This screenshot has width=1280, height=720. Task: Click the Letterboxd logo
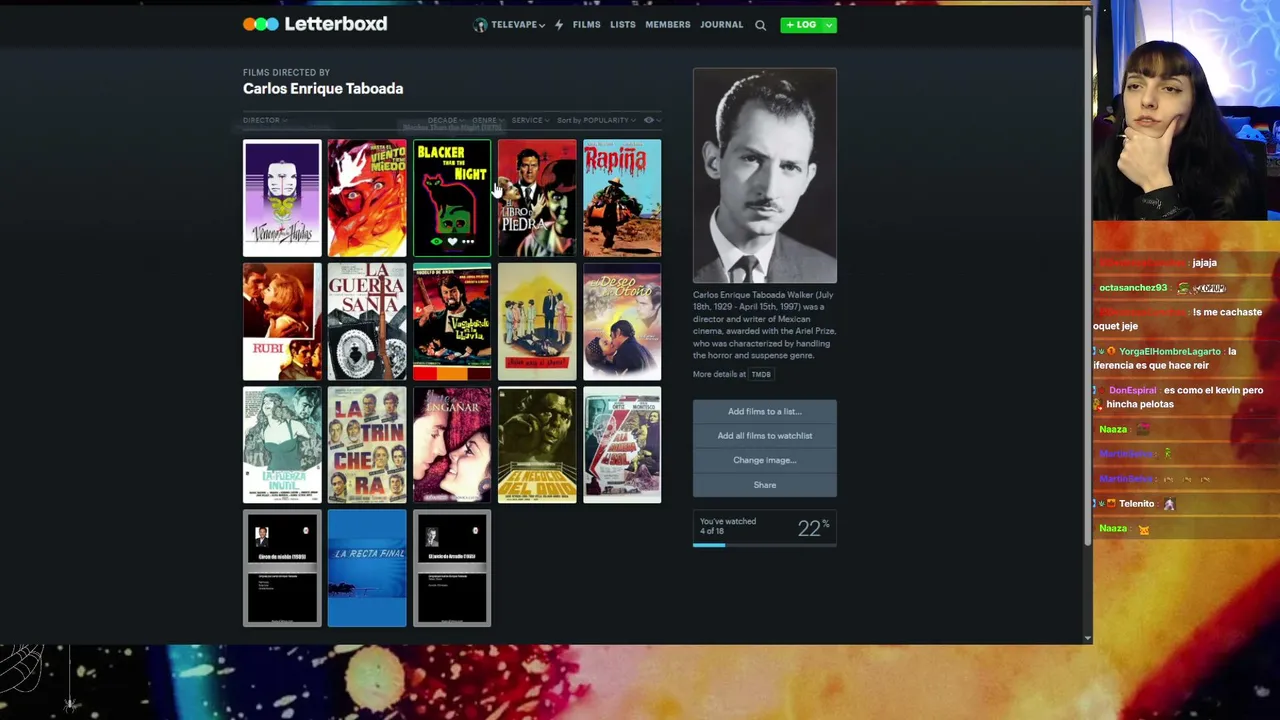click(315, 24)
